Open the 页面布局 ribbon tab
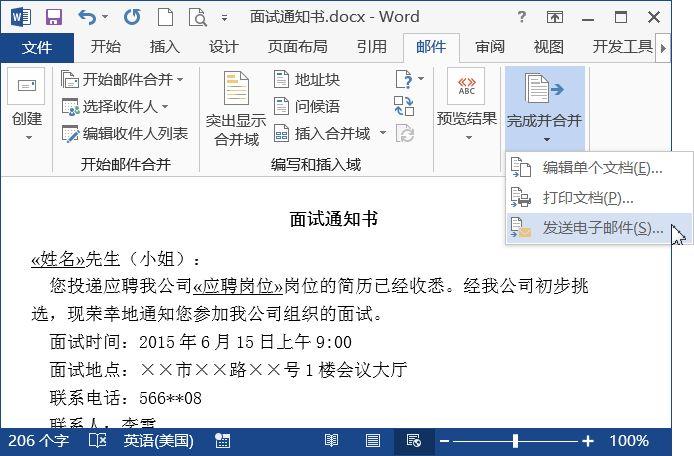This screenshot has height=456, width=694. point(297,46)
